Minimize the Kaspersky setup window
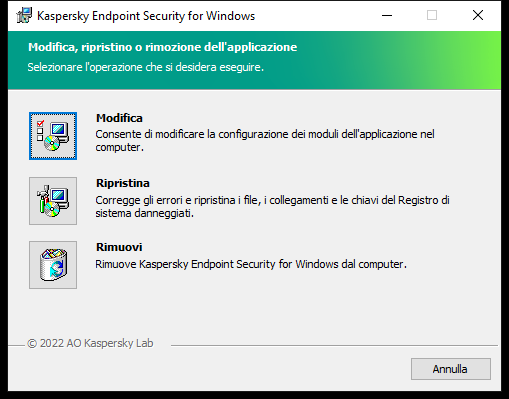509x399 pixels. click(x=387, y=15)
